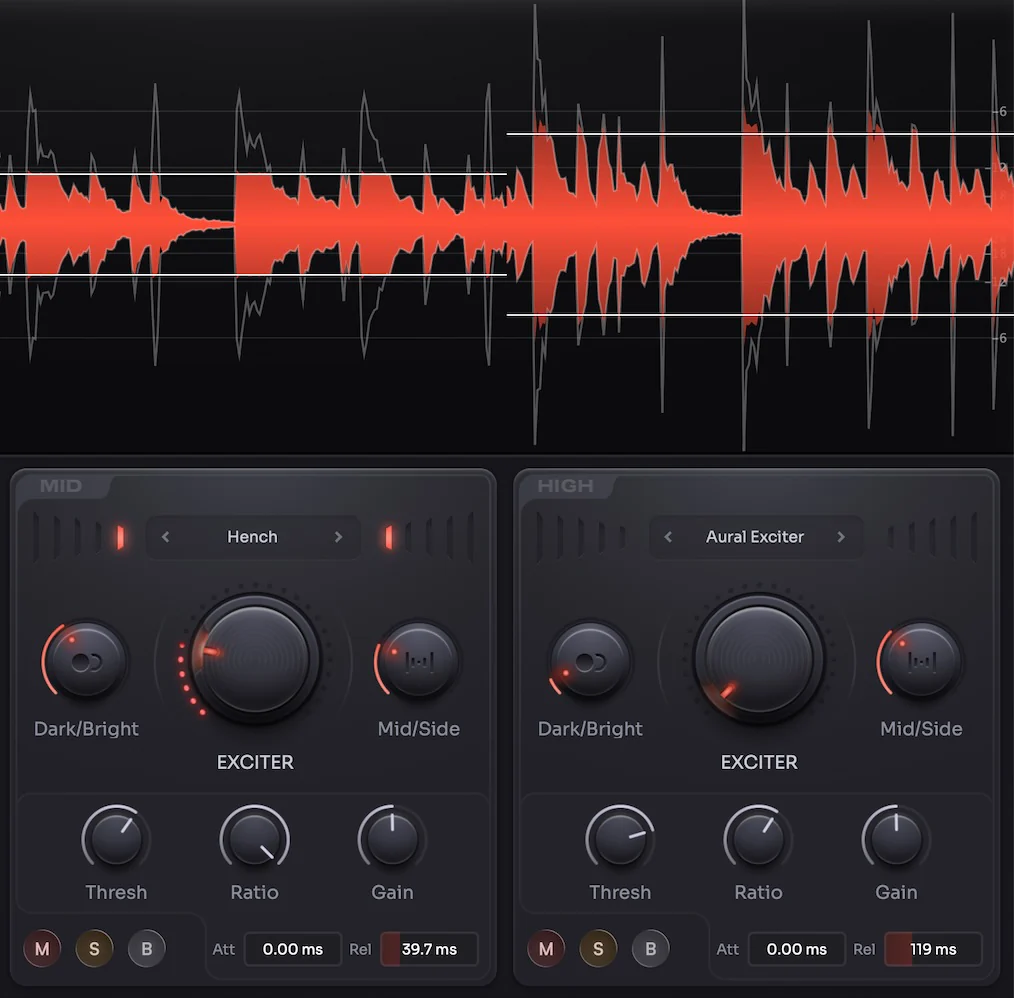Flip the Dark/Bright switch on the MID band
This screenshot has width=1014, height=998.
pos(84,660)
